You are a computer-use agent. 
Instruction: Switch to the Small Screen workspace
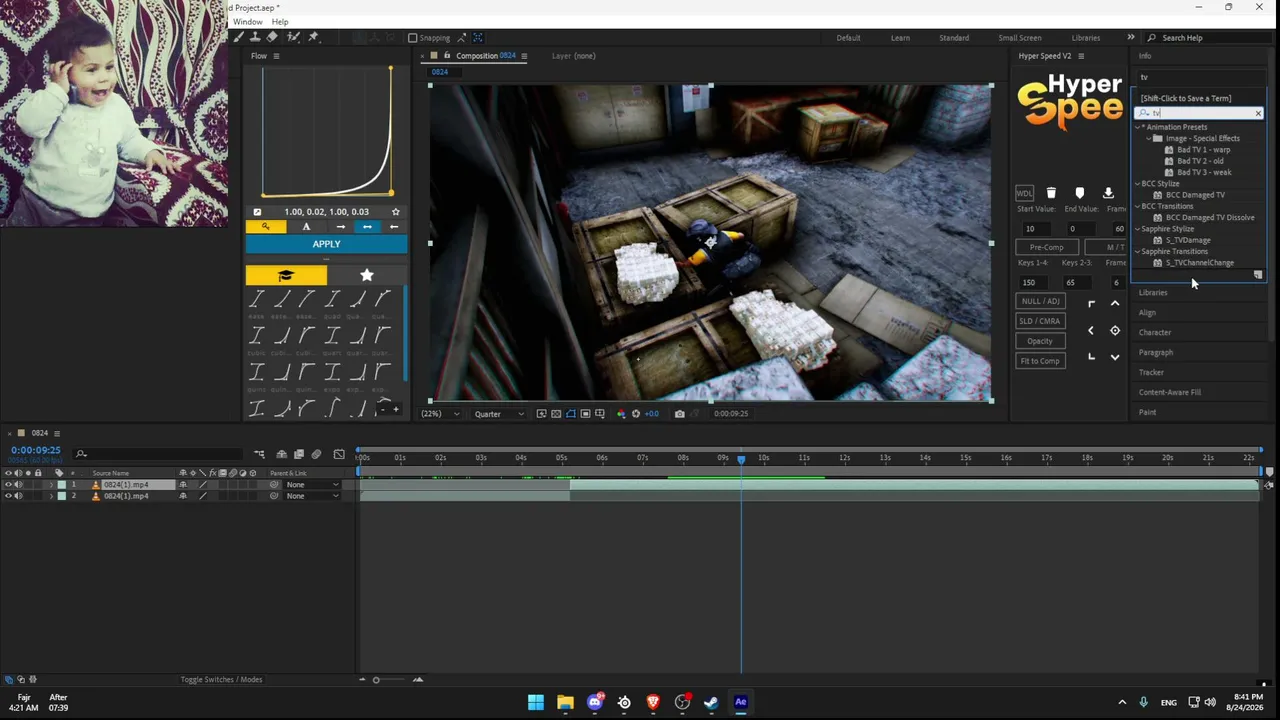pyautogui.click(x=1020, y=38)
